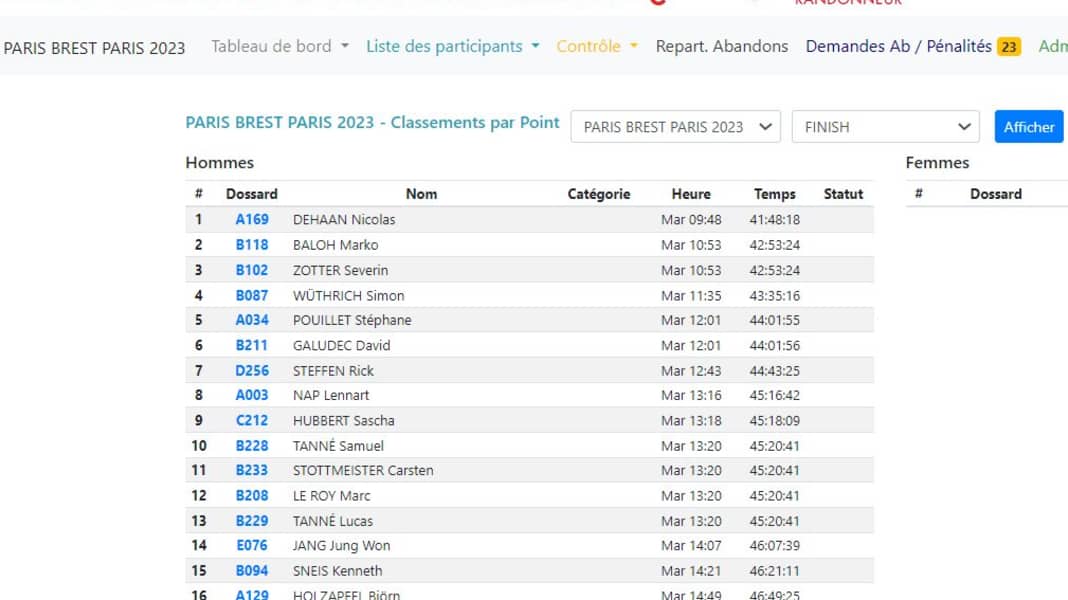The width and height of the screenshot is (1068, 600).
Task: Select the name STEFFEN Rick
Action: (x=333, y=370)
